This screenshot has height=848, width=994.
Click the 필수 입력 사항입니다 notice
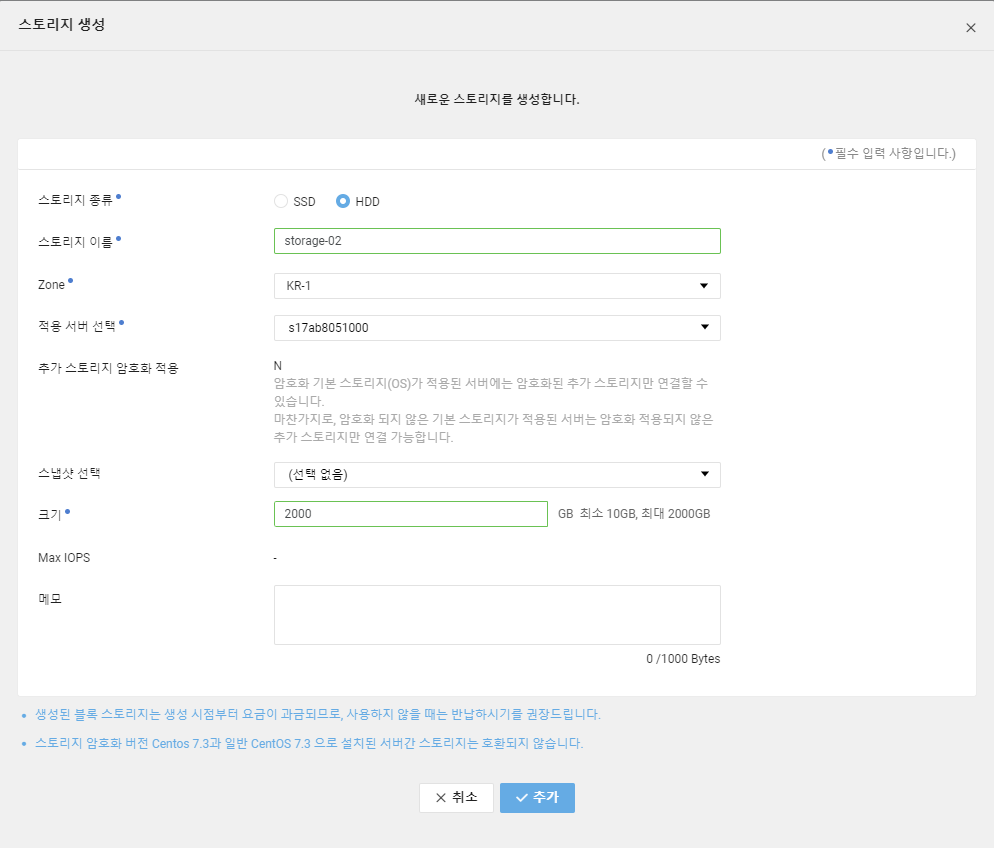coord(890,153)
